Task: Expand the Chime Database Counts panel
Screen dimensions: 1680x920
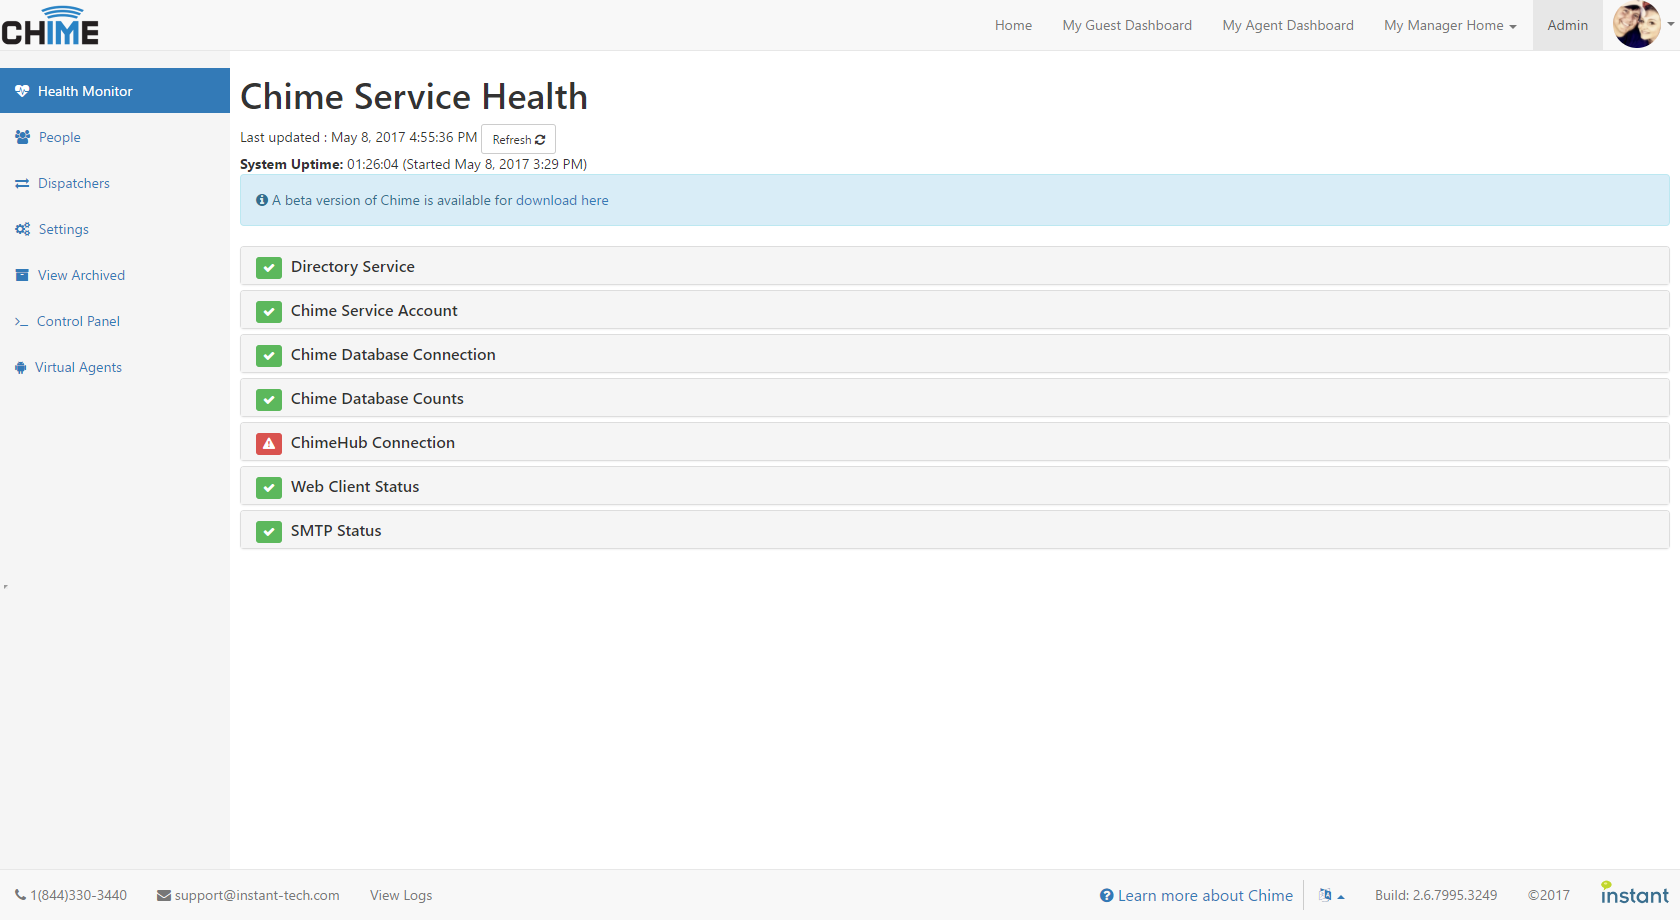Action: click(955, 398)
